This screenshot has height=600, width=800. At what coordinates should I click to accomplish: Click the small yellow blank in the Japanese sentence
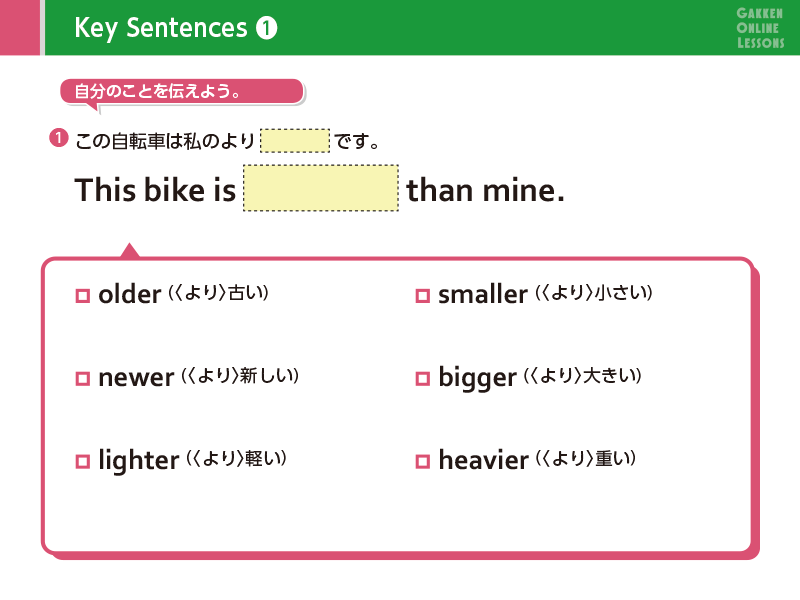click(295, 140)
